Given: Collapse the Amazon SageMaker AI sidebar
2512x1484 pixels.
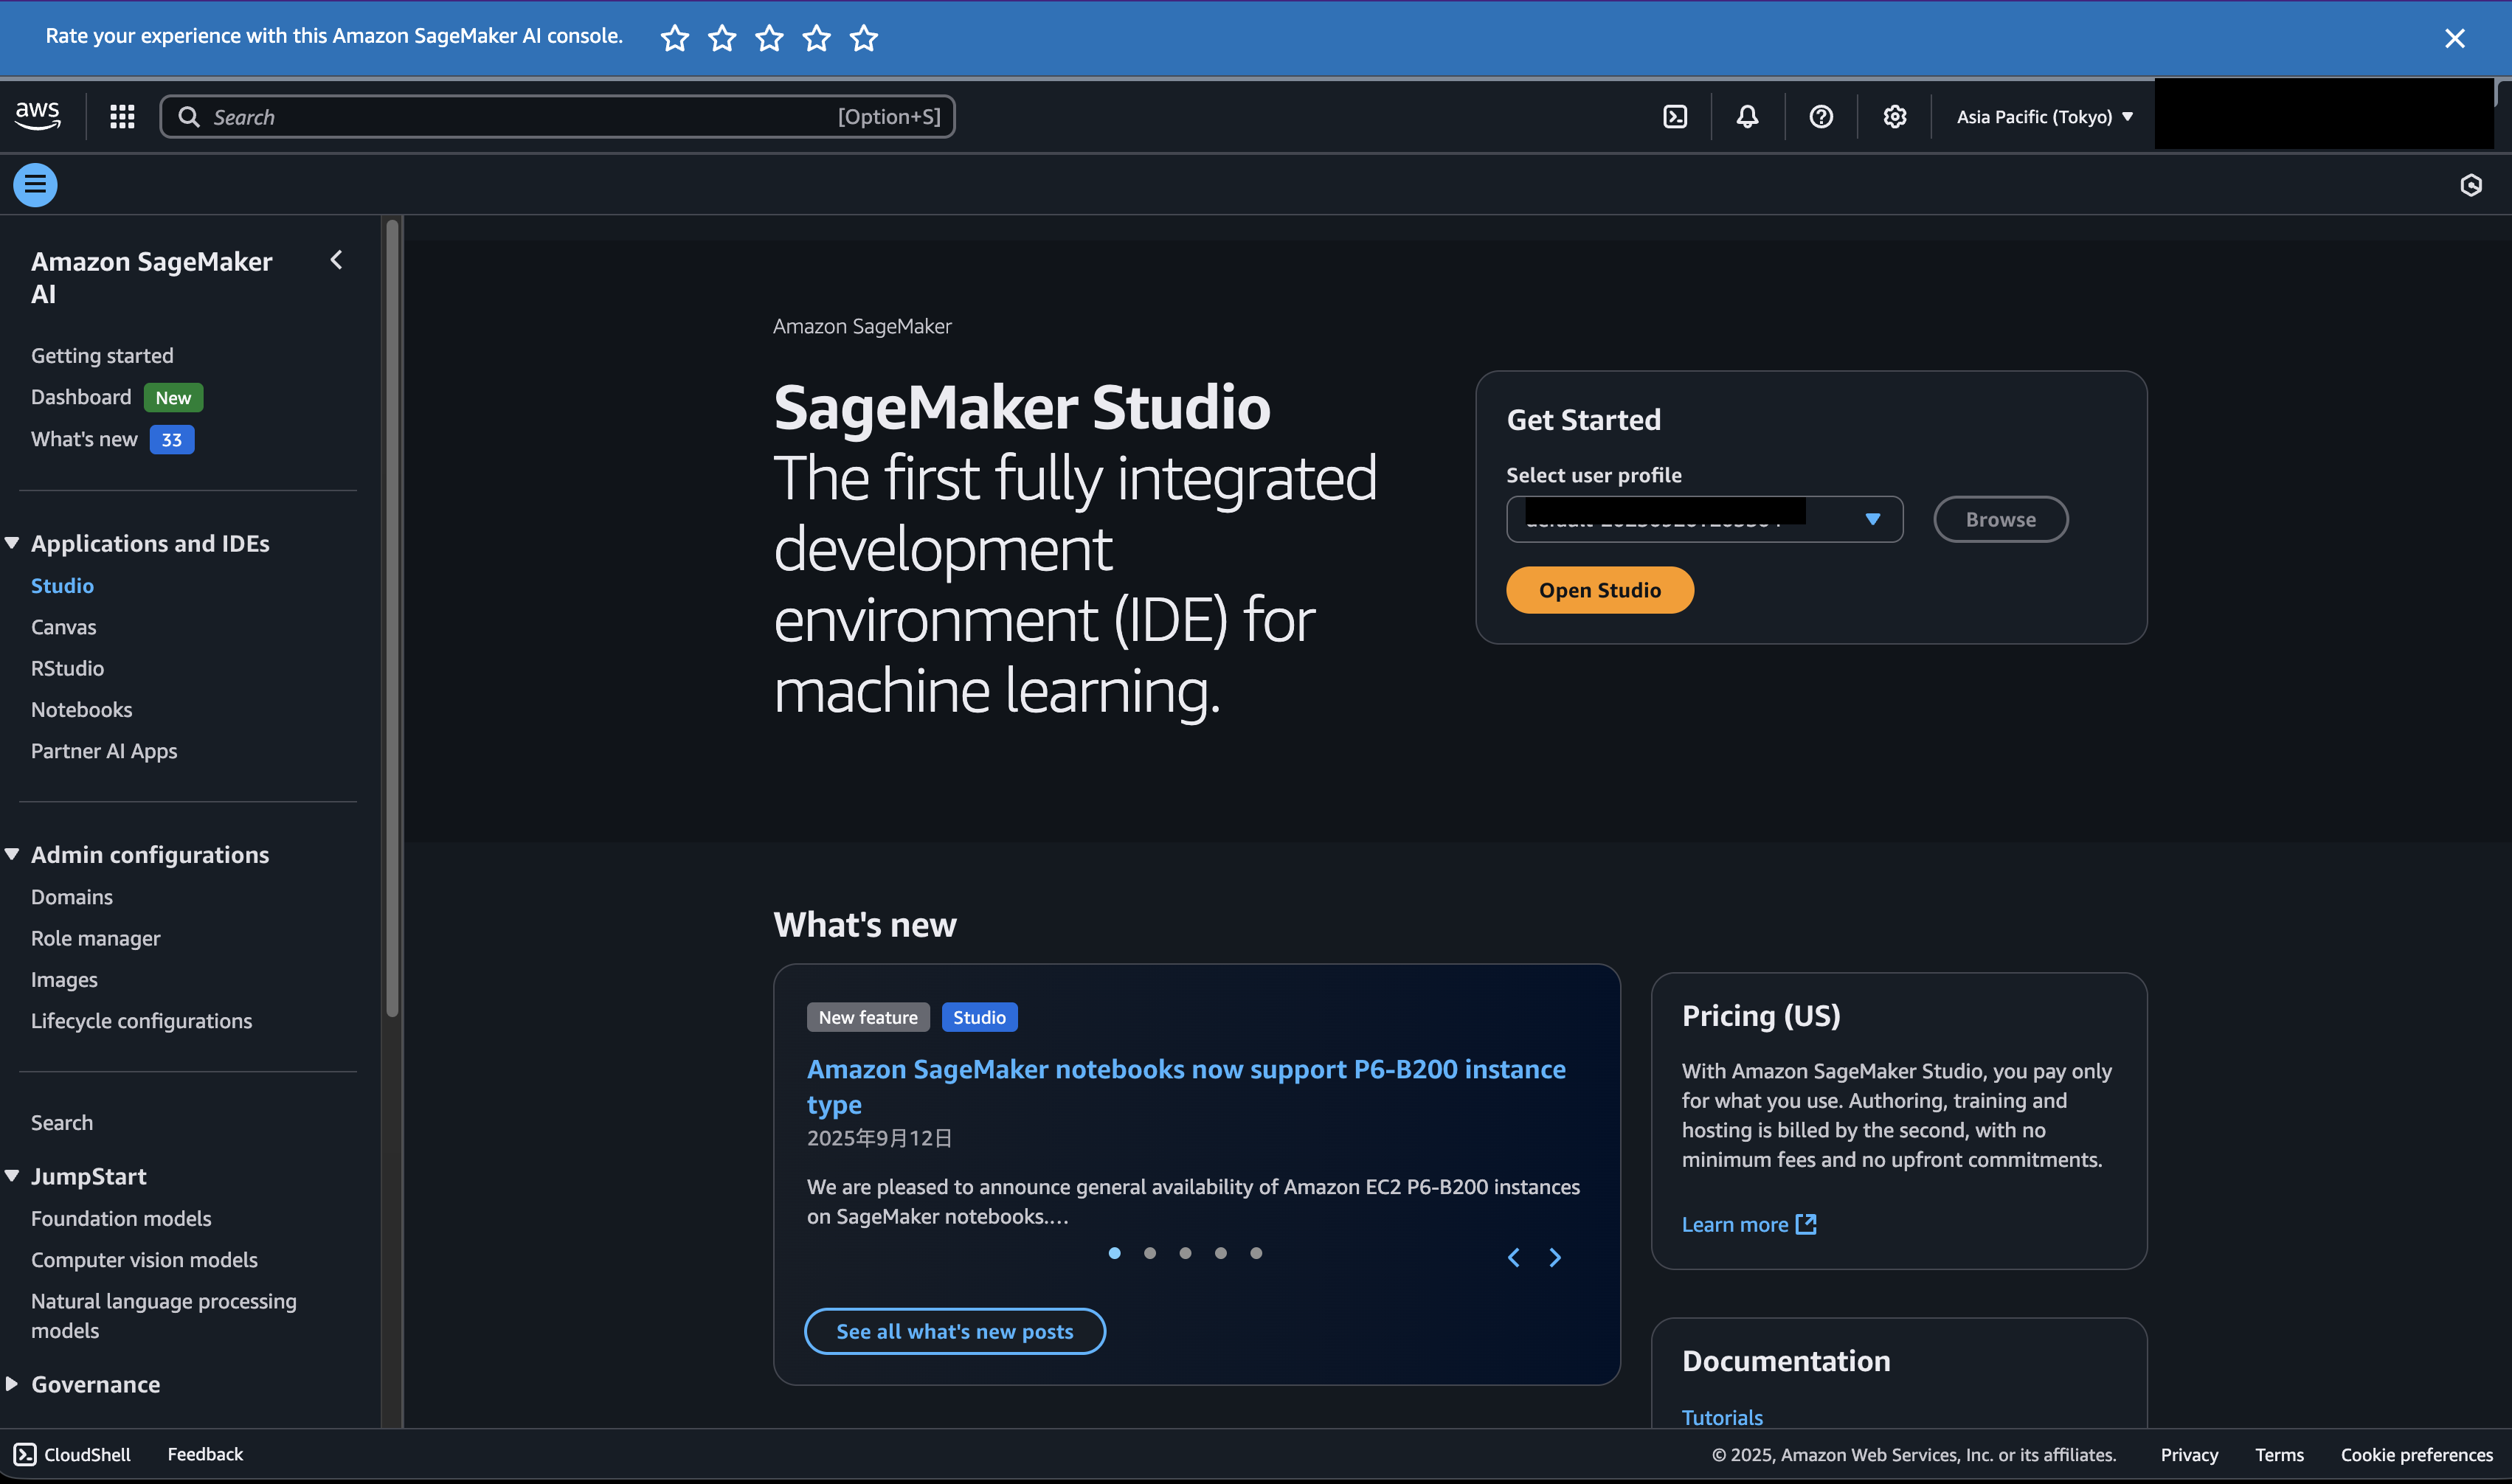Looking at the screenshot, I should point(336,260).
